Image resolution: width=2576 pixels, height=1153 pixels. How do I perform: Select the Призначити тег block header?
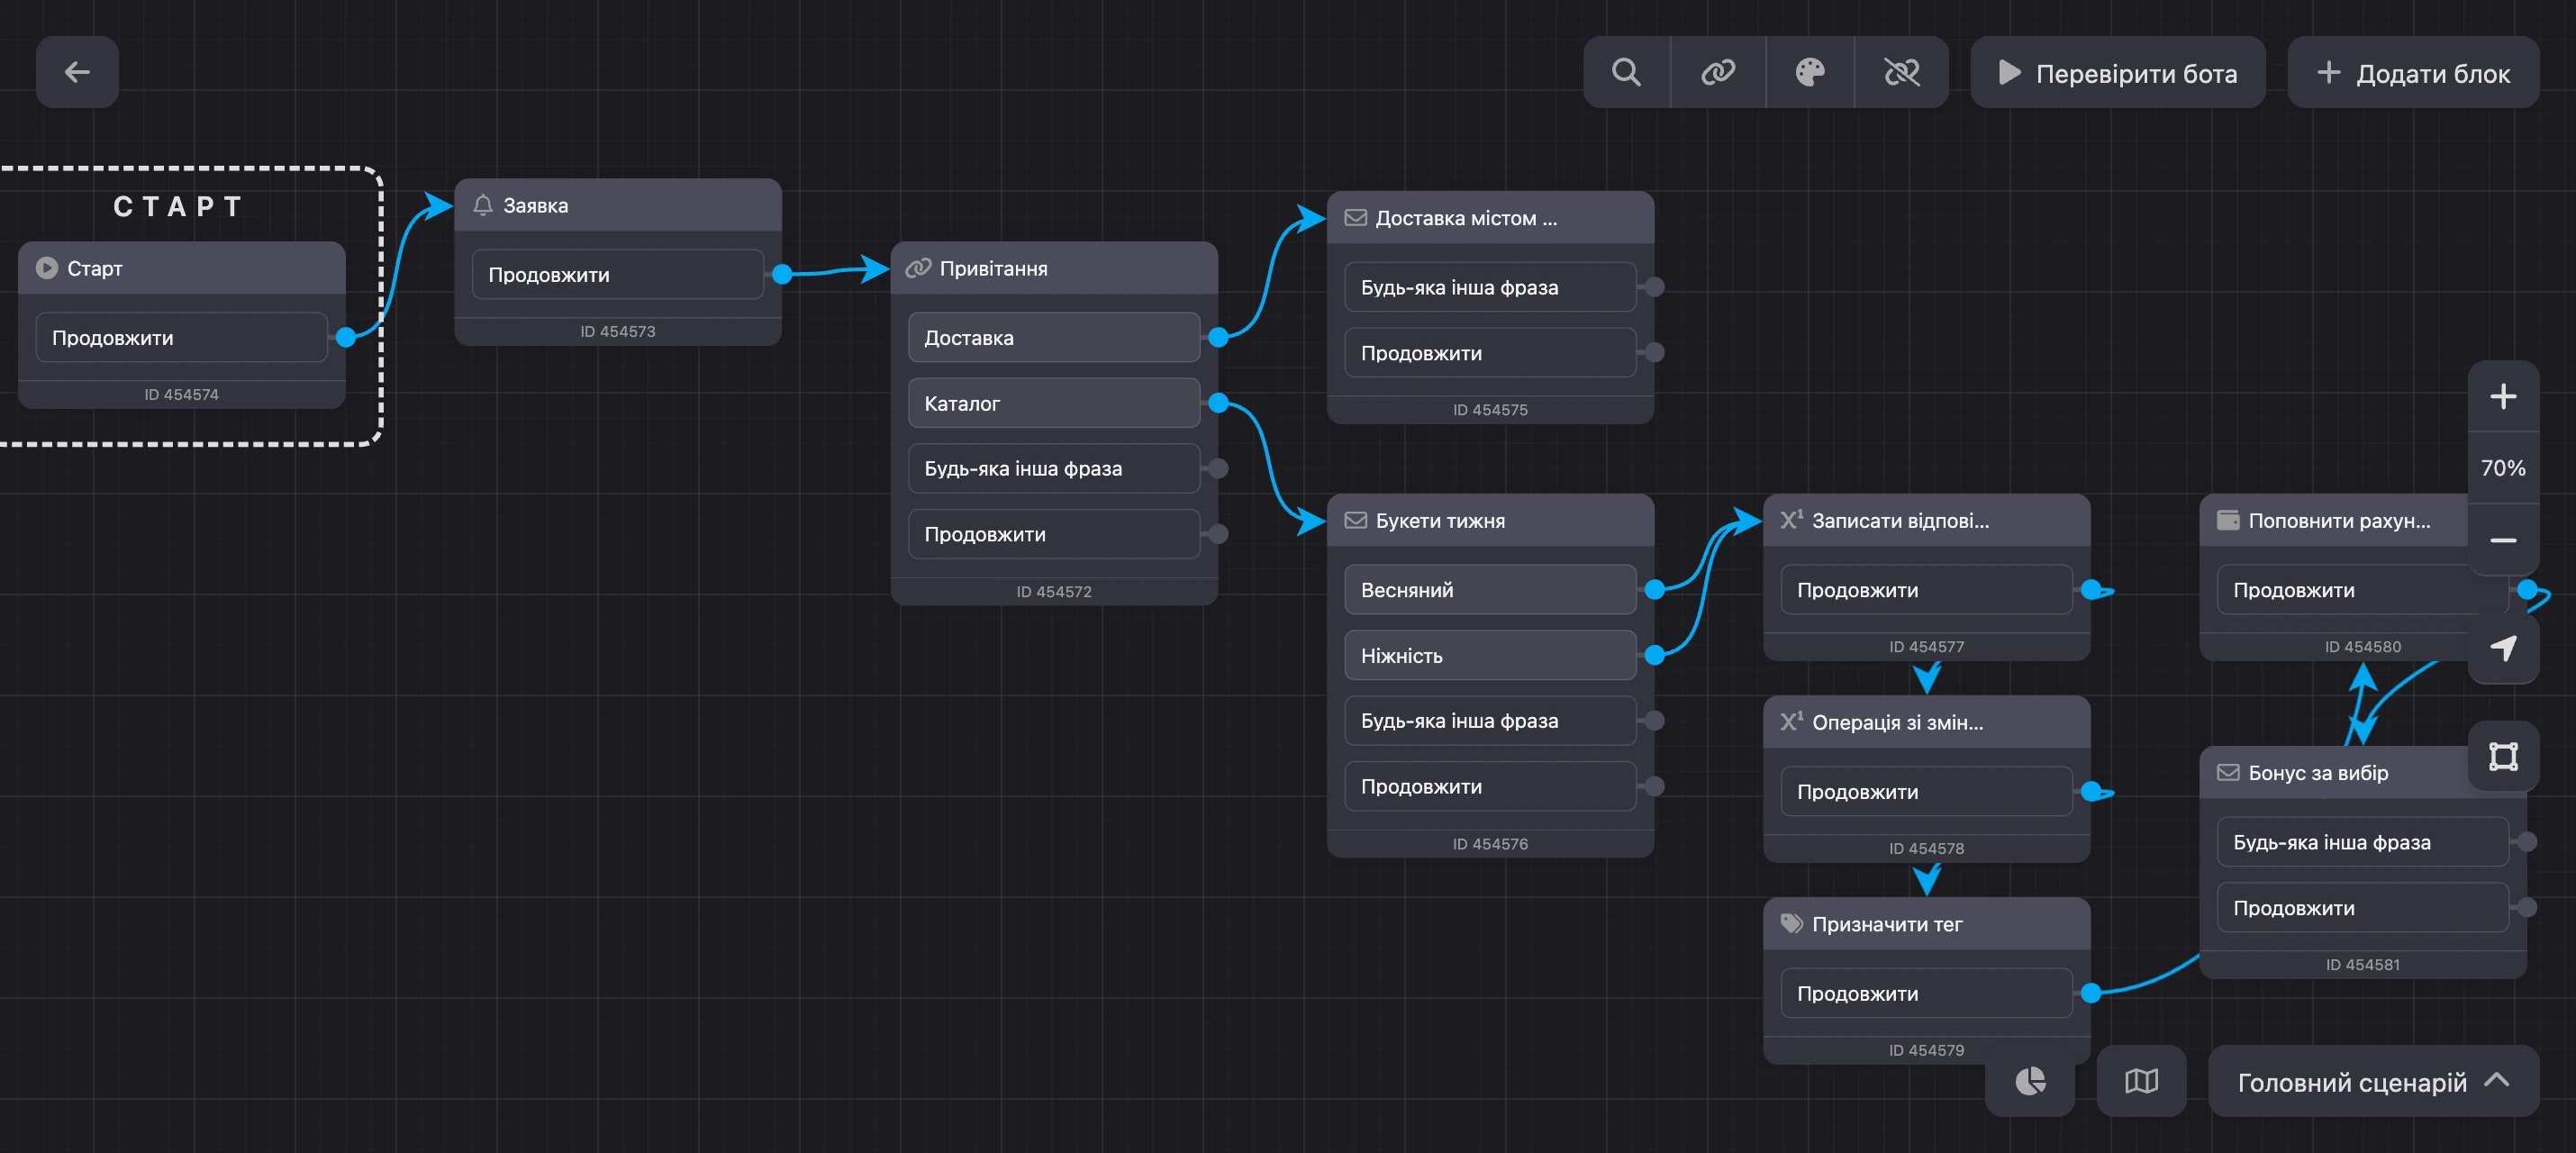pos(1926,924)
